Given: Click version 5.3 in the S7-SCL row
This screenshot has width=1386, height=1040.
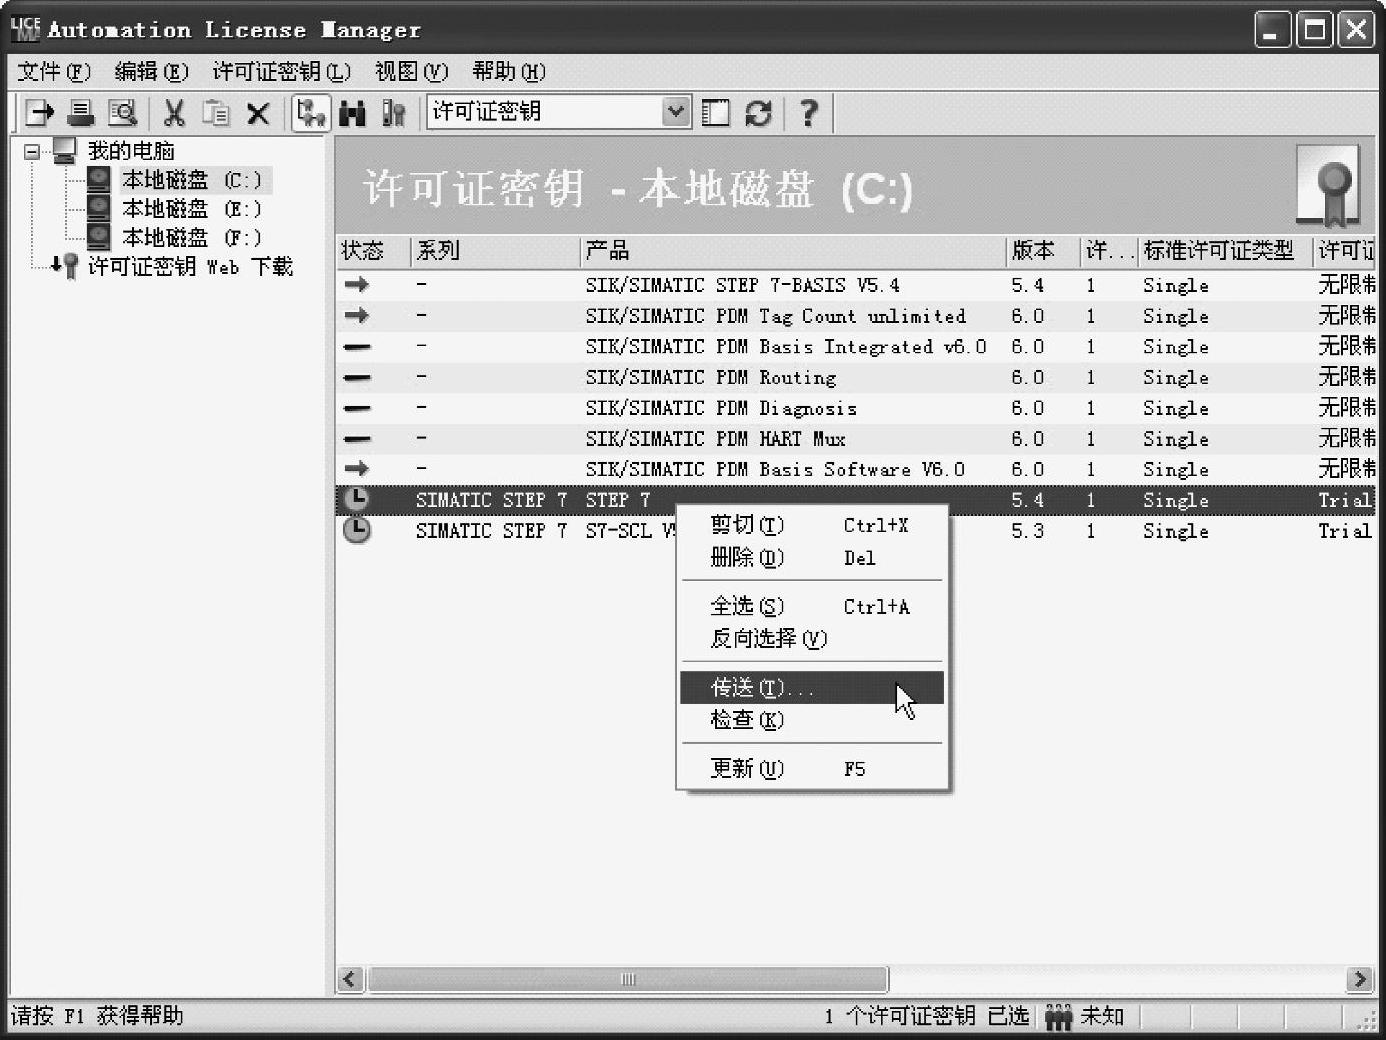Looking at the screenshot, I should 1027,531.
